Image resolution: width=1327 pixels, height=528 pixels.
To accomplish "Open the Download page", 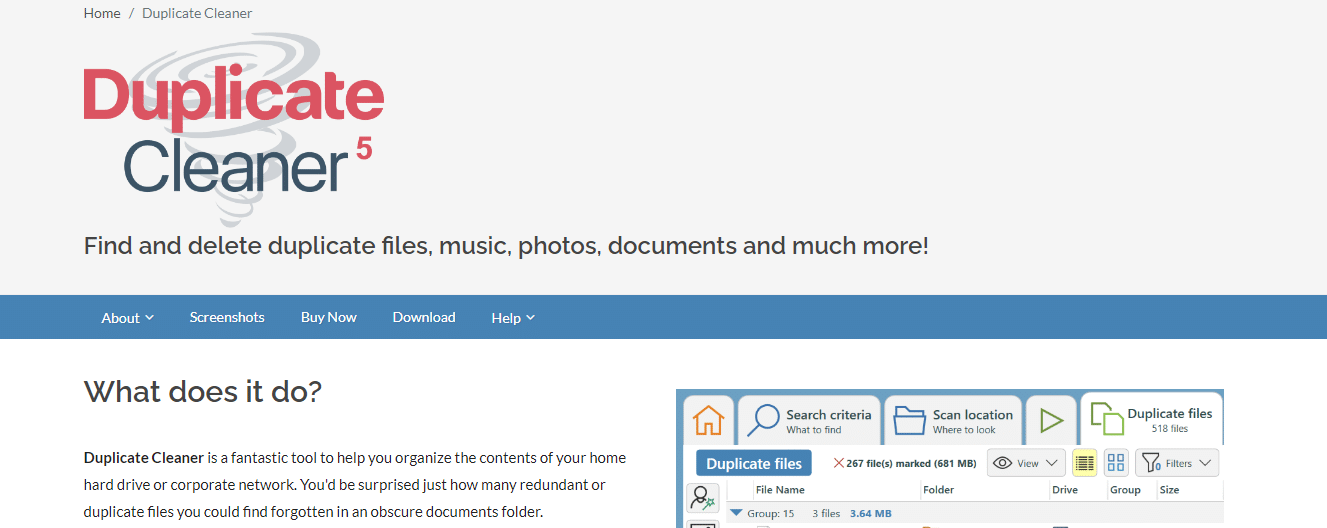I will pyautogui.click(x=424, y=317).
